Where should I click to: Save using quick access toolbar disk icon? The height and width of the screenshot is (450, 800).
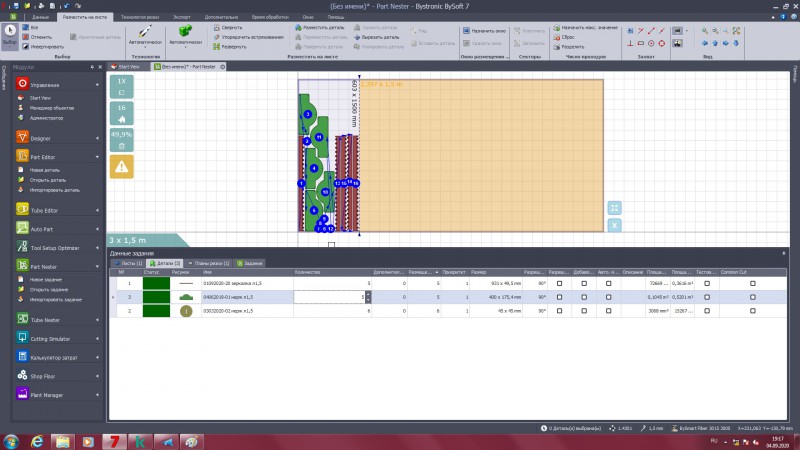(16, 6)
